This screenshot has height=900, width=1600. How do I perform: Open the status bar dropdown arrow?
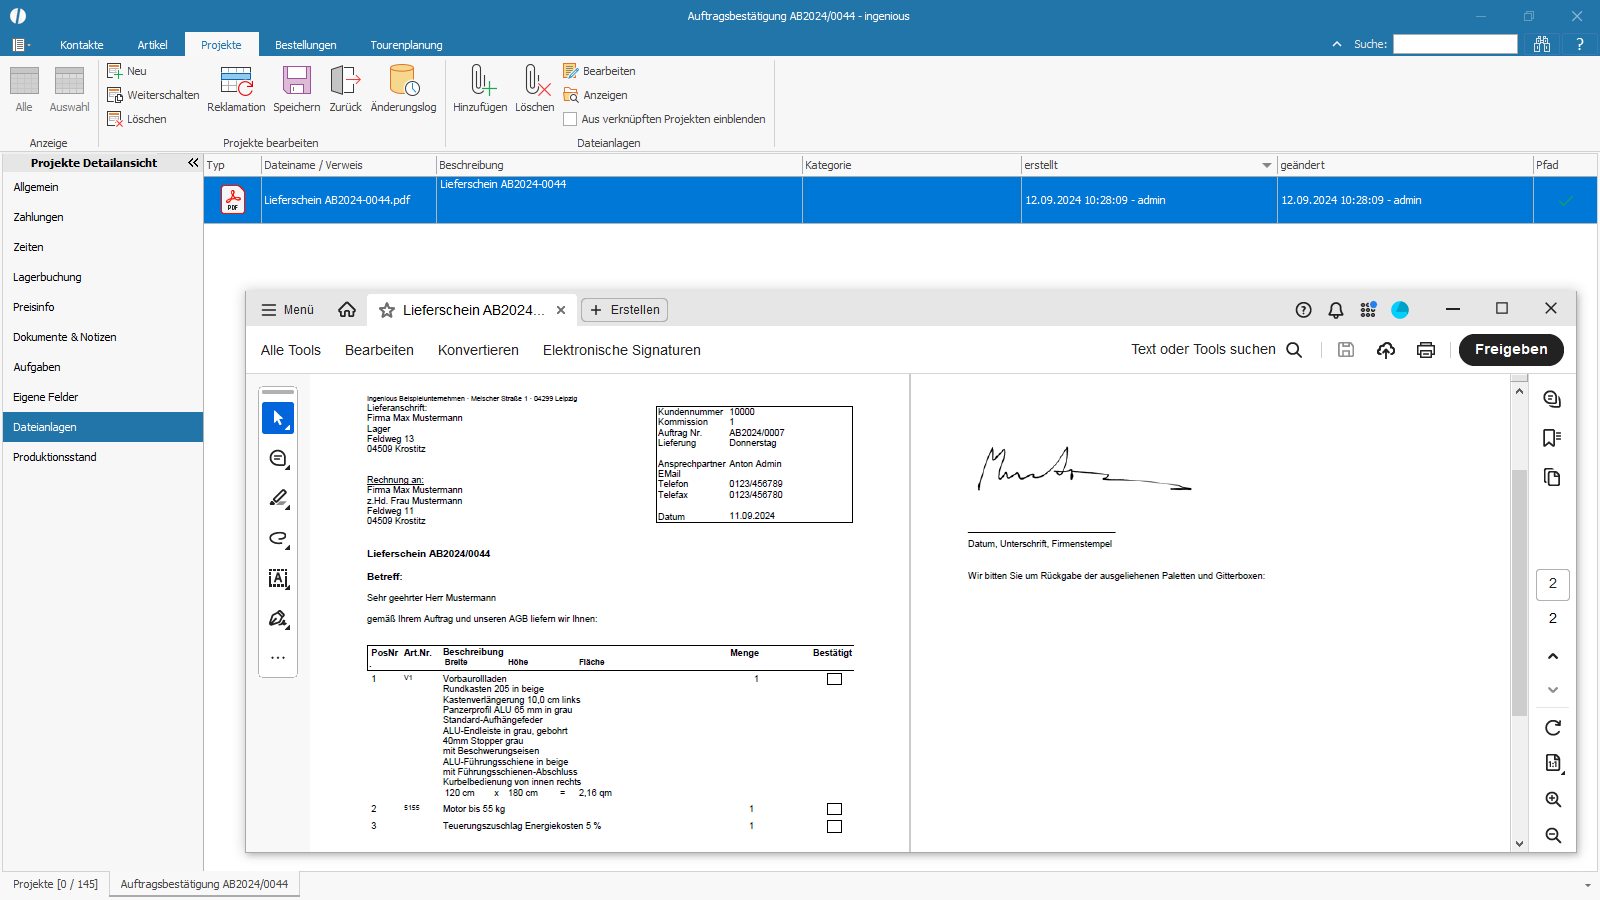point(1588,885)
